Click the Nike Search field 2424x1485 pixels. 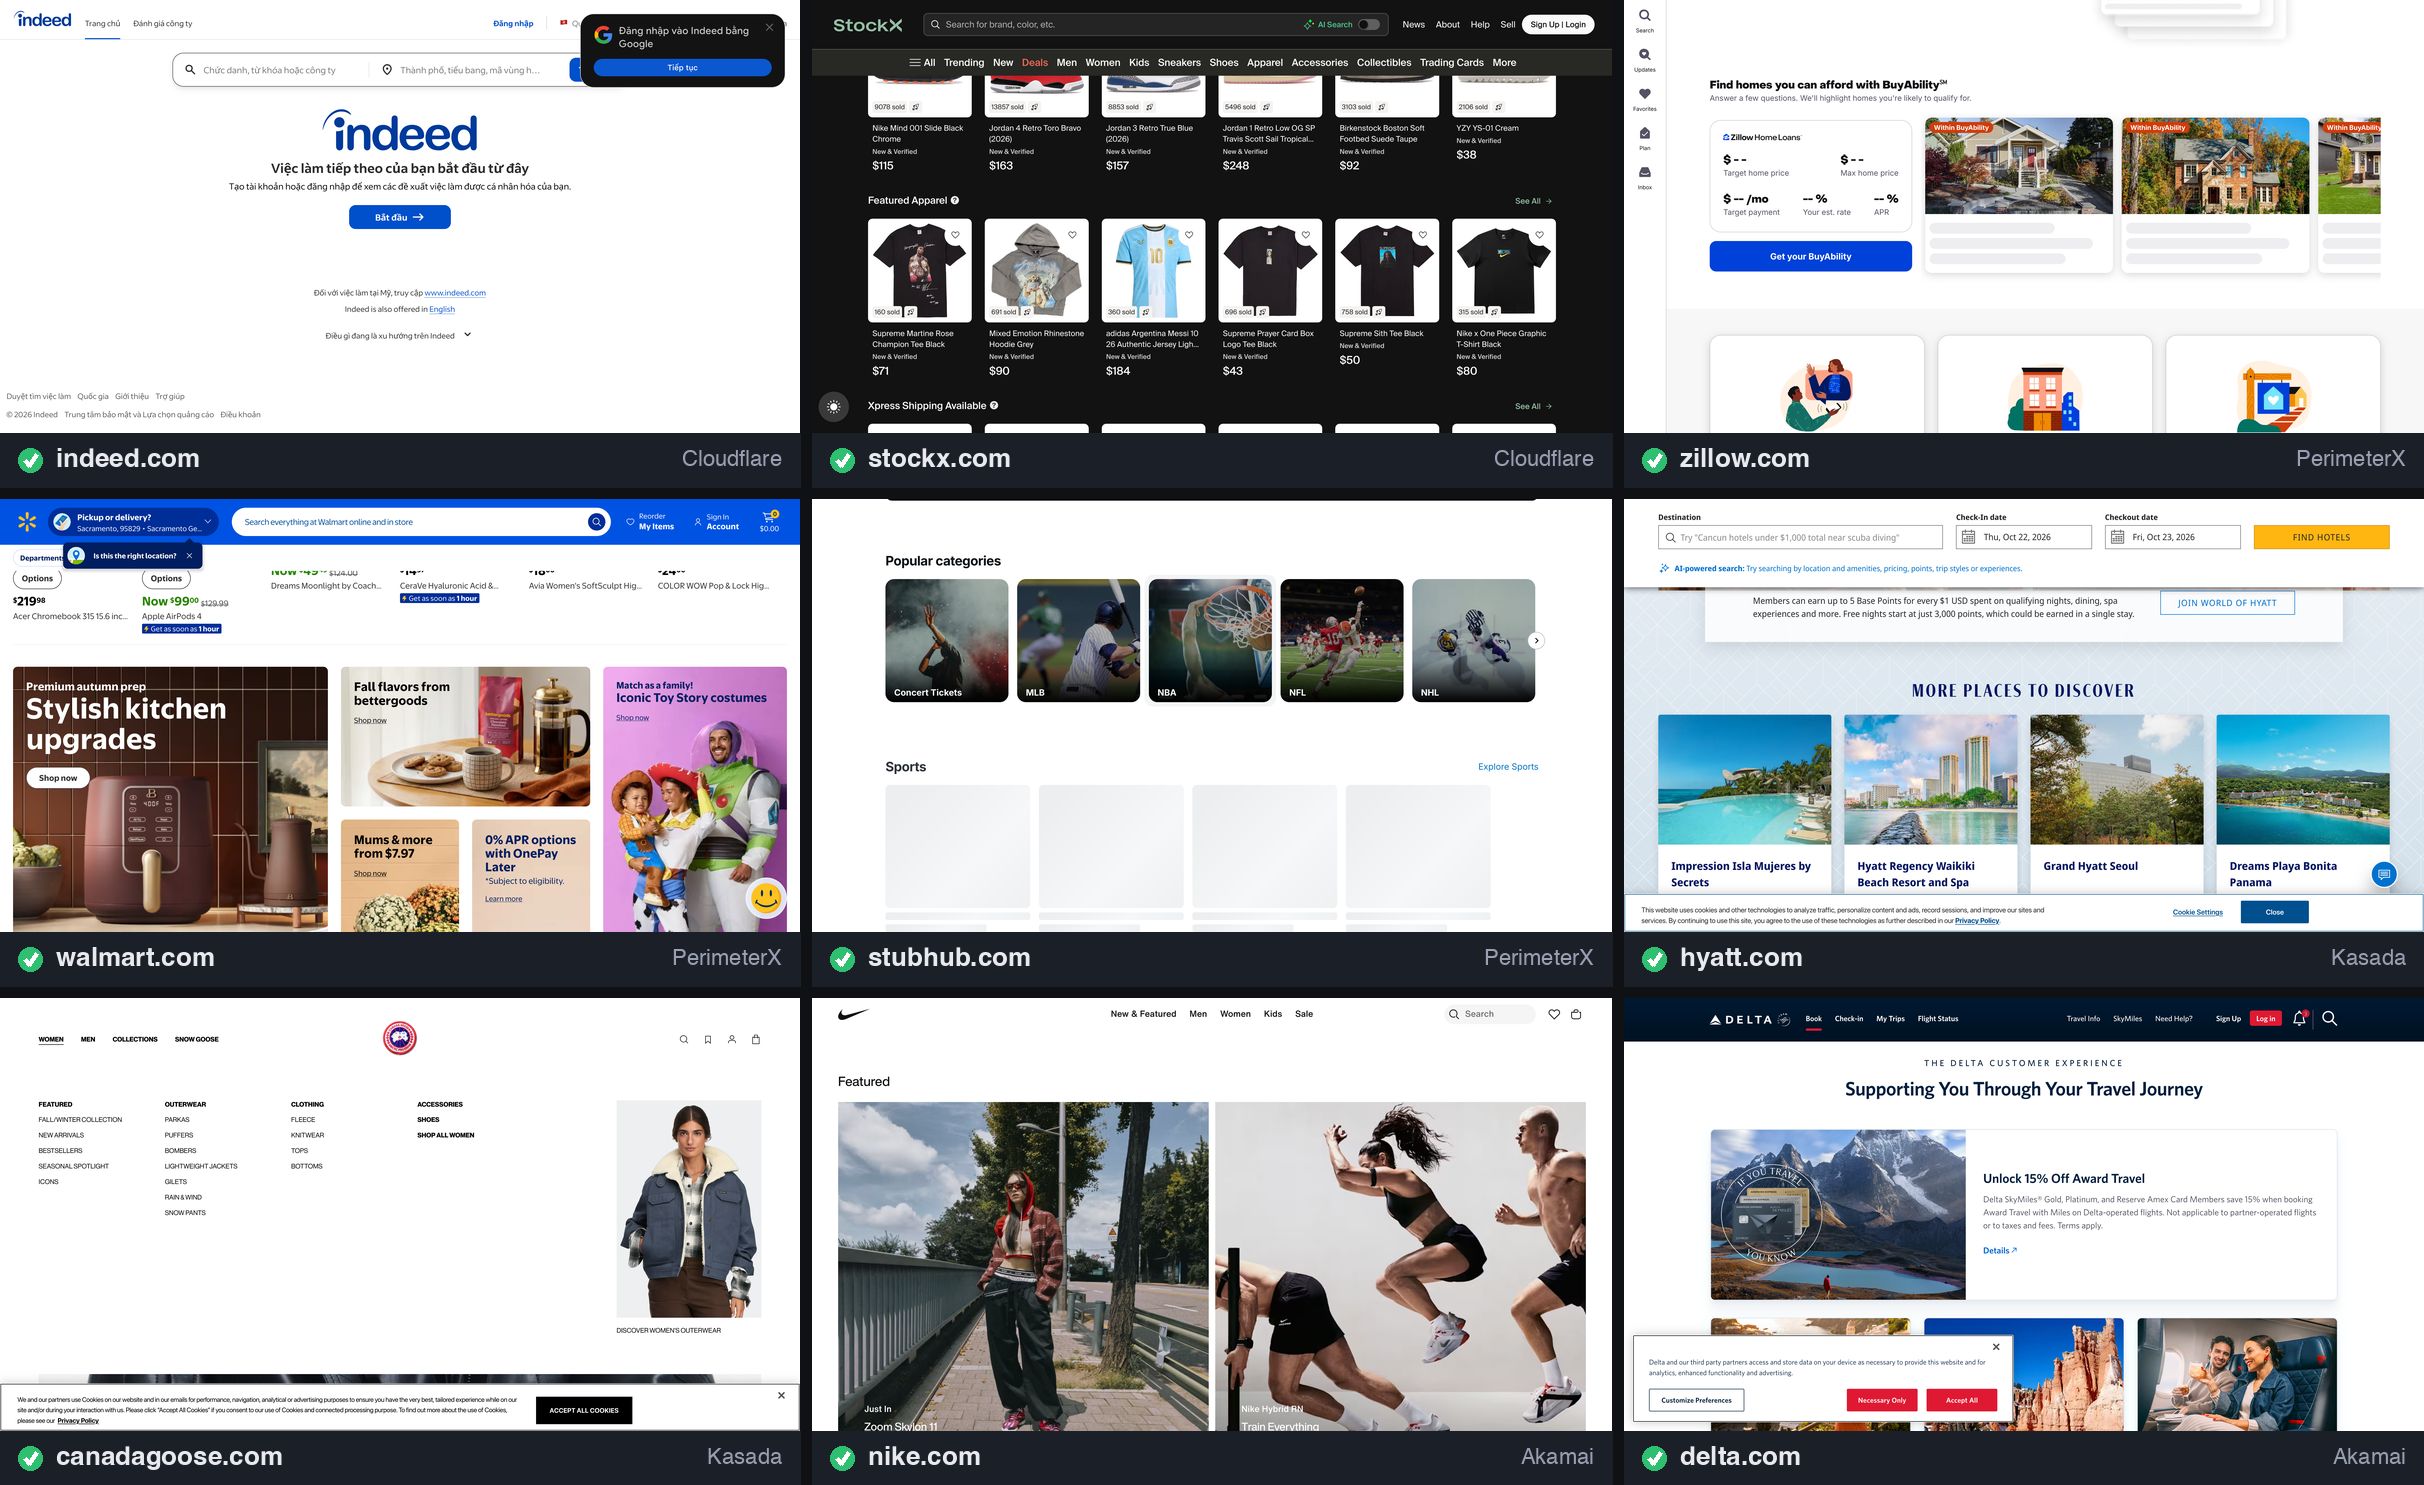(1488, 1014)
